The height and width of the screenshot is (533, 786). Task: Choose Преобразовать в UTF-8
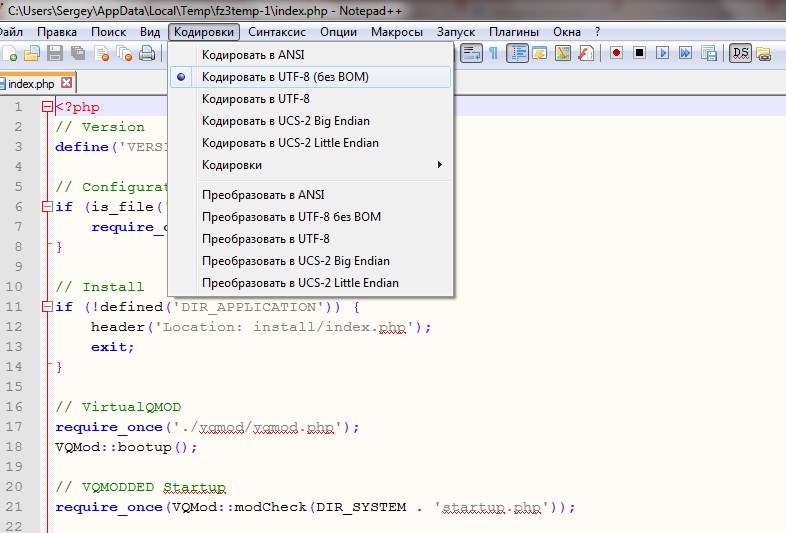(x=310, y=239)
